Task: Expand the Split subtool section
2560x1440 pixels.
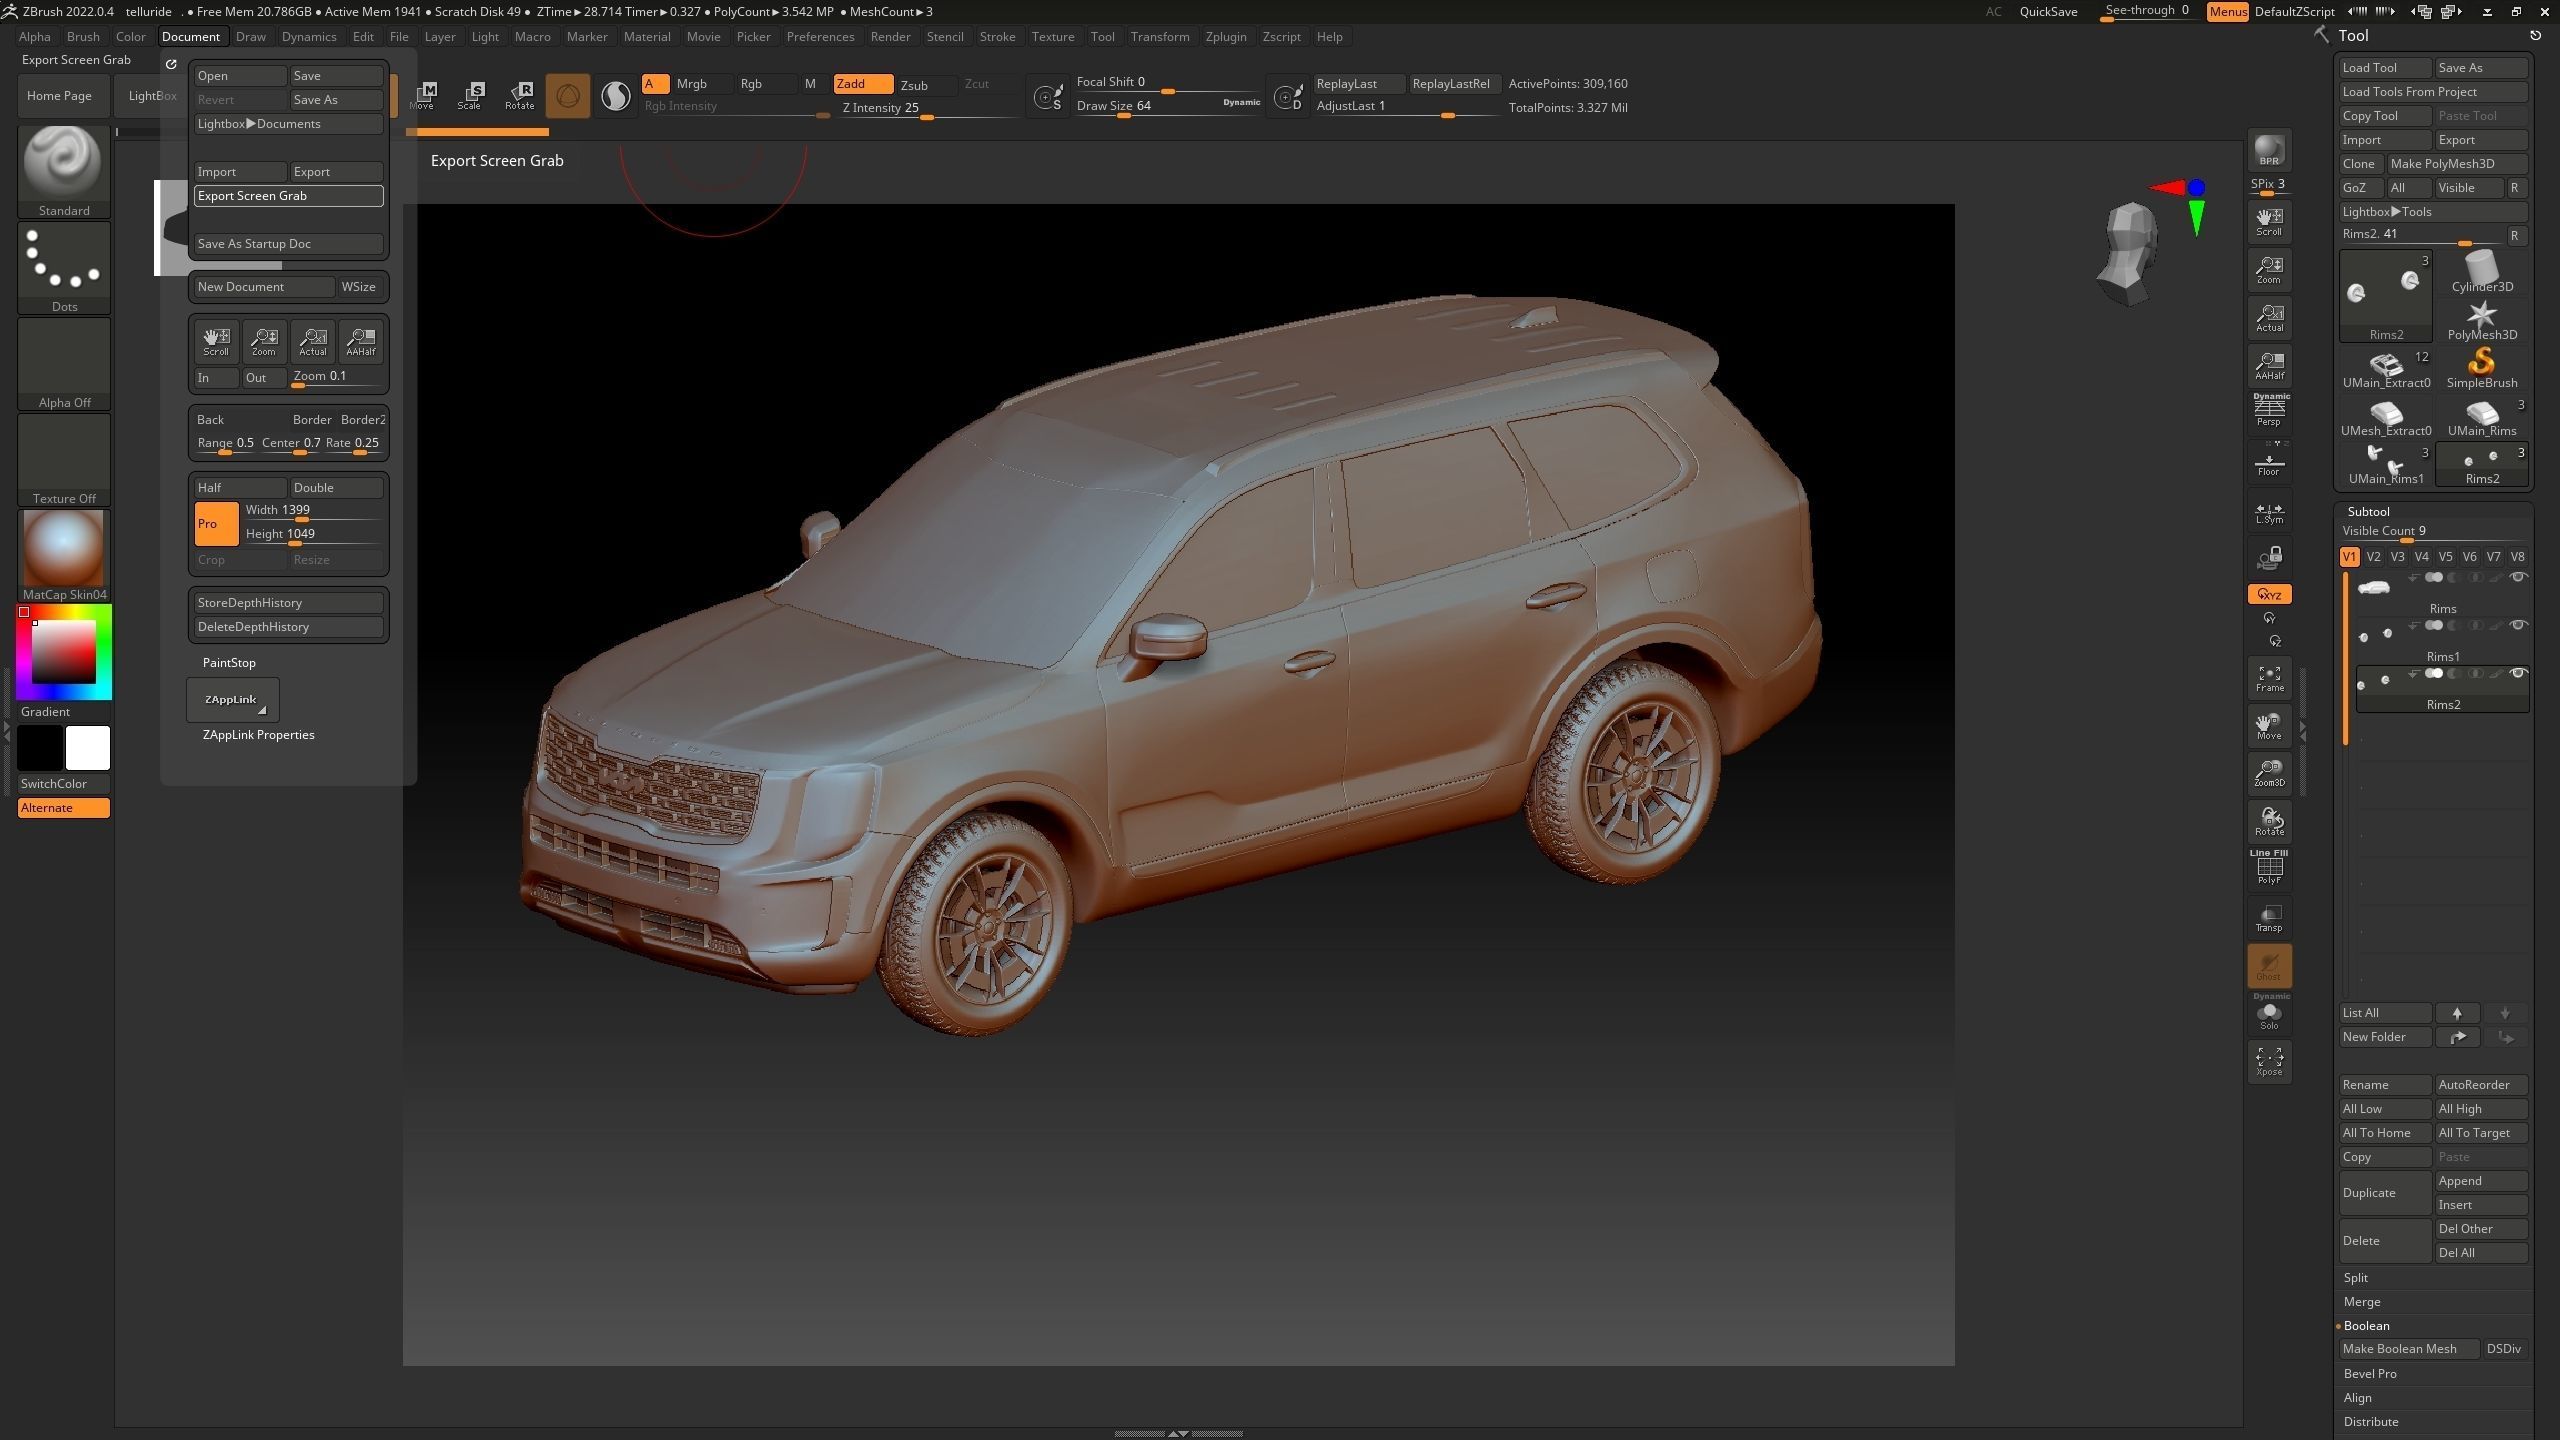Action: point(2356,1278)
